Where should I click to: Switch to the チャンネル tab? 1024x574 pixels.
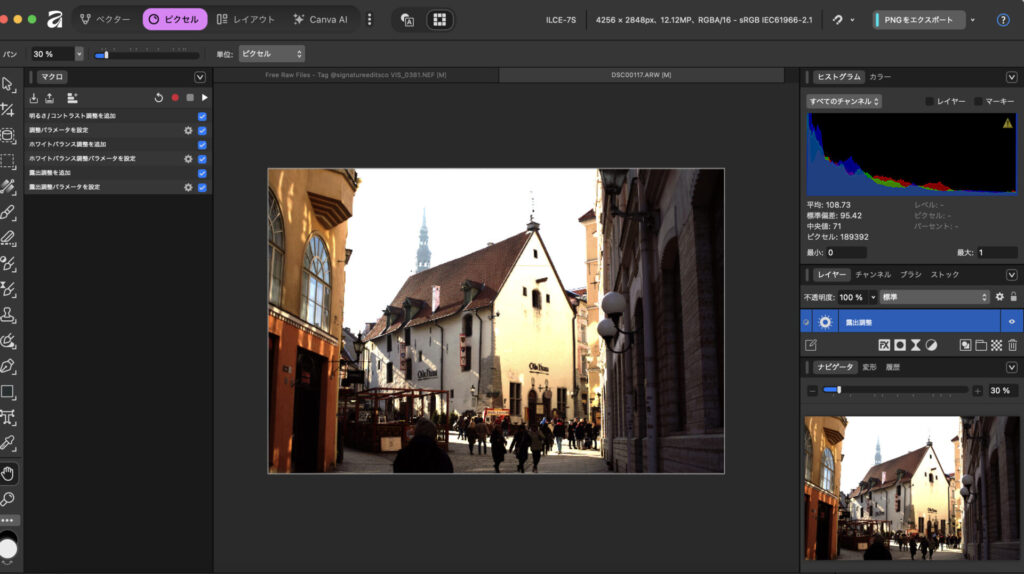click(873, 274)
